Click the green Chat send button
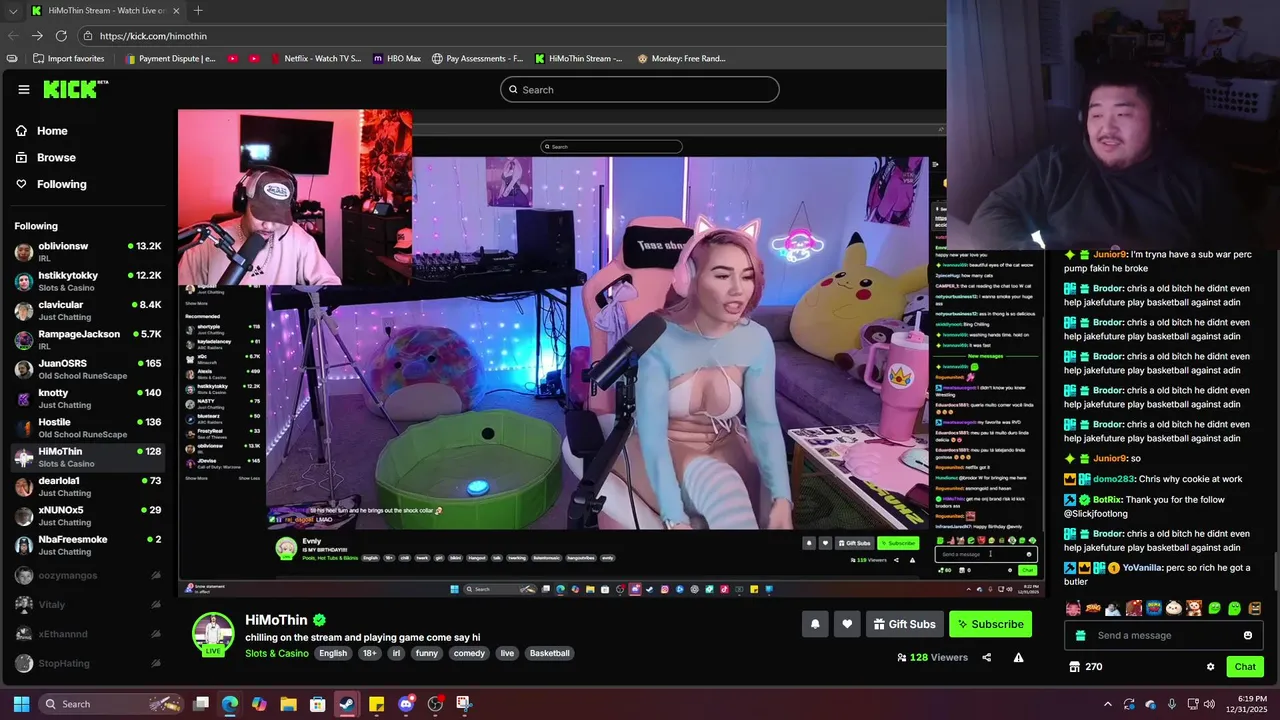This screenshot has width=1280, height=720. point(1245,667)
